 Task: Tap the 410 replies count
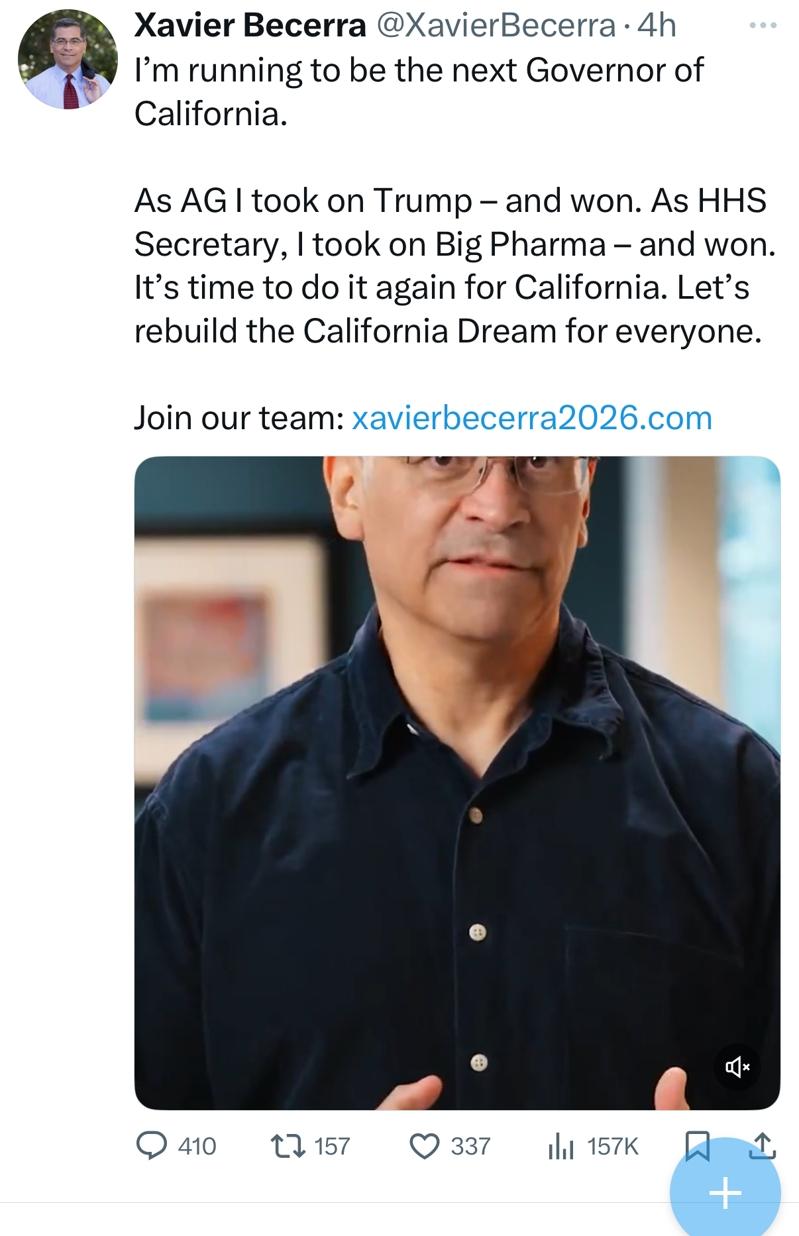[197, 1146]
